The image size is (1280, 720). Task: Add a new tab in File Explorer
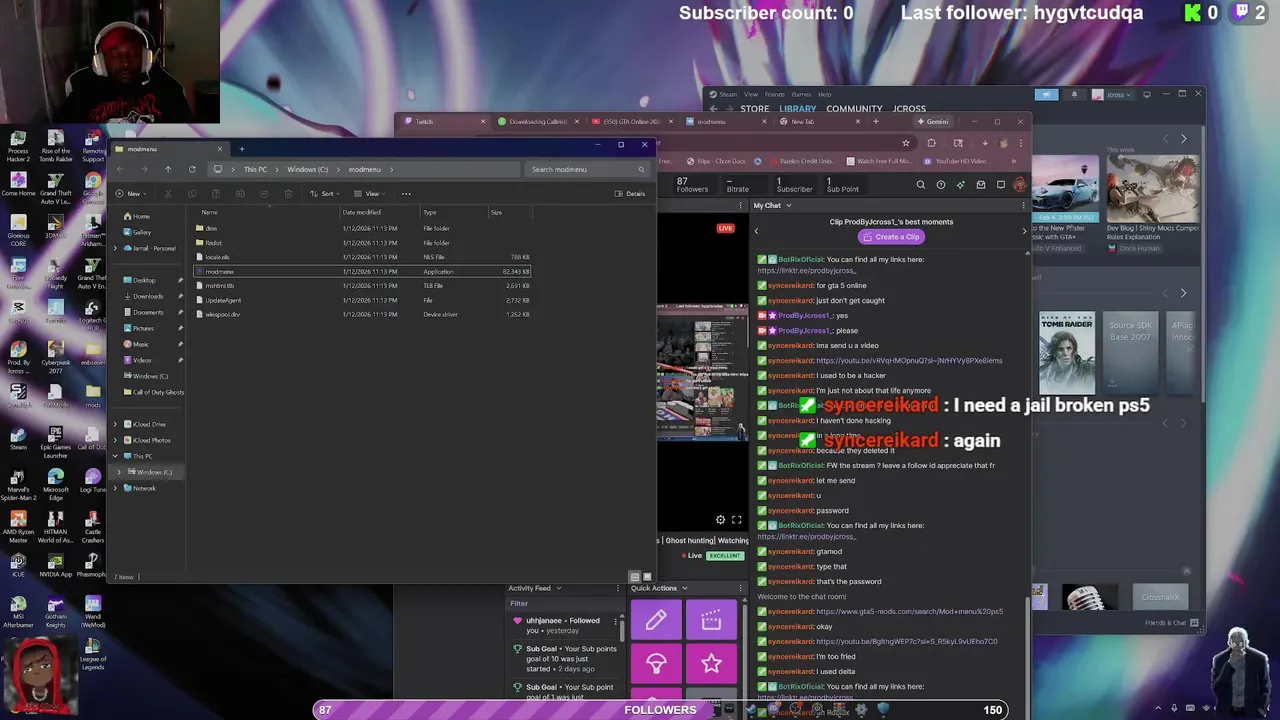coord(241,149)
